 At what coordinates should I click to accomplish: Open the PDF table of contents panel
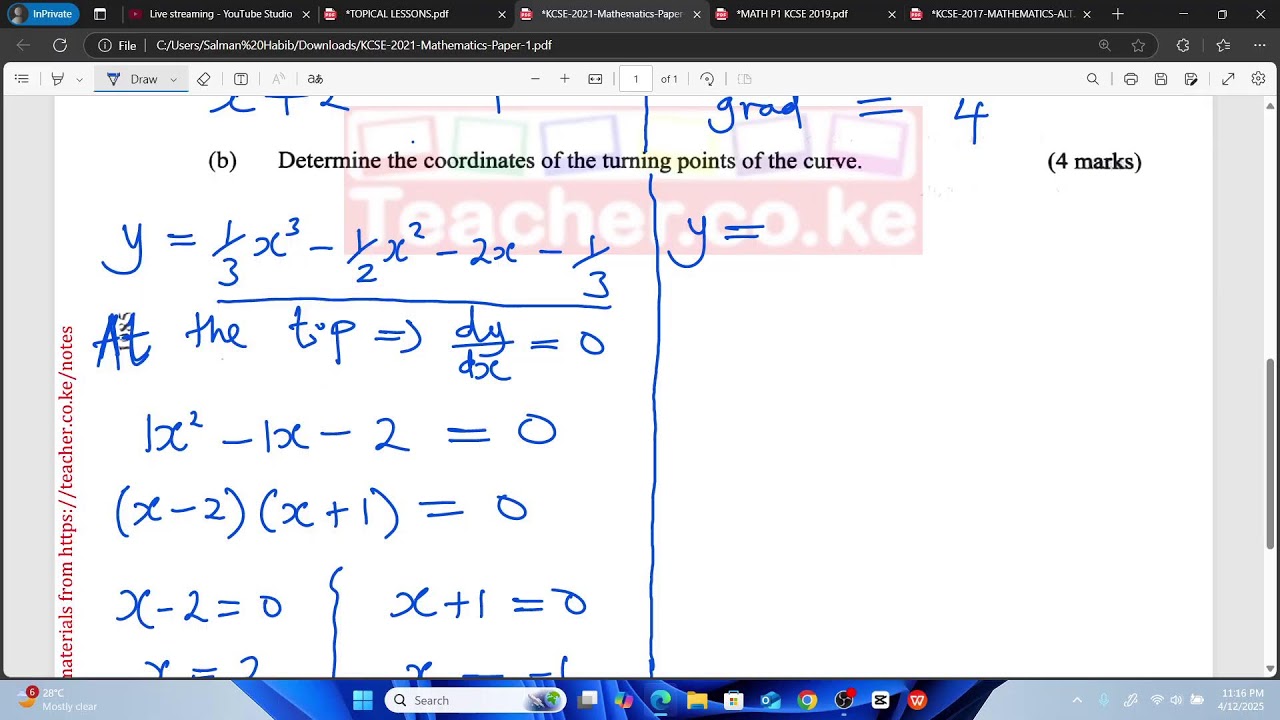pyautogui.click(x=22, y=79)
